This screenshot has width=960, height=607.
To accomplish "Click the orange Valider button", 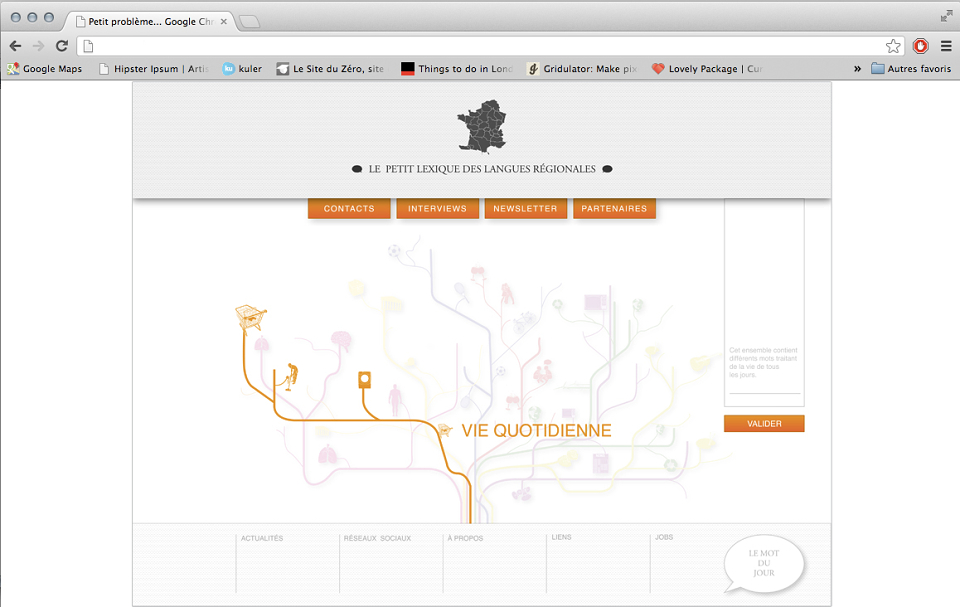I will click(764, 423).
